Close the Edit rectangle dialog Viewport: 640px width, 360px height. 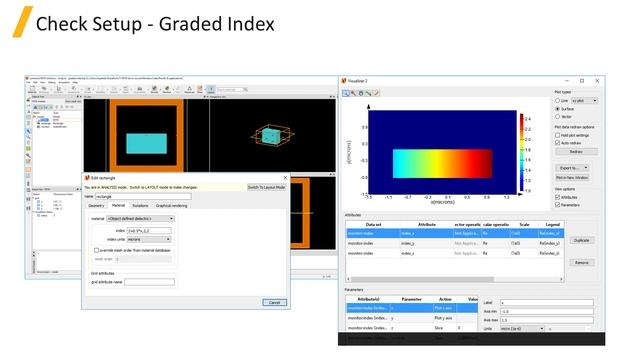tap(285, 178)
